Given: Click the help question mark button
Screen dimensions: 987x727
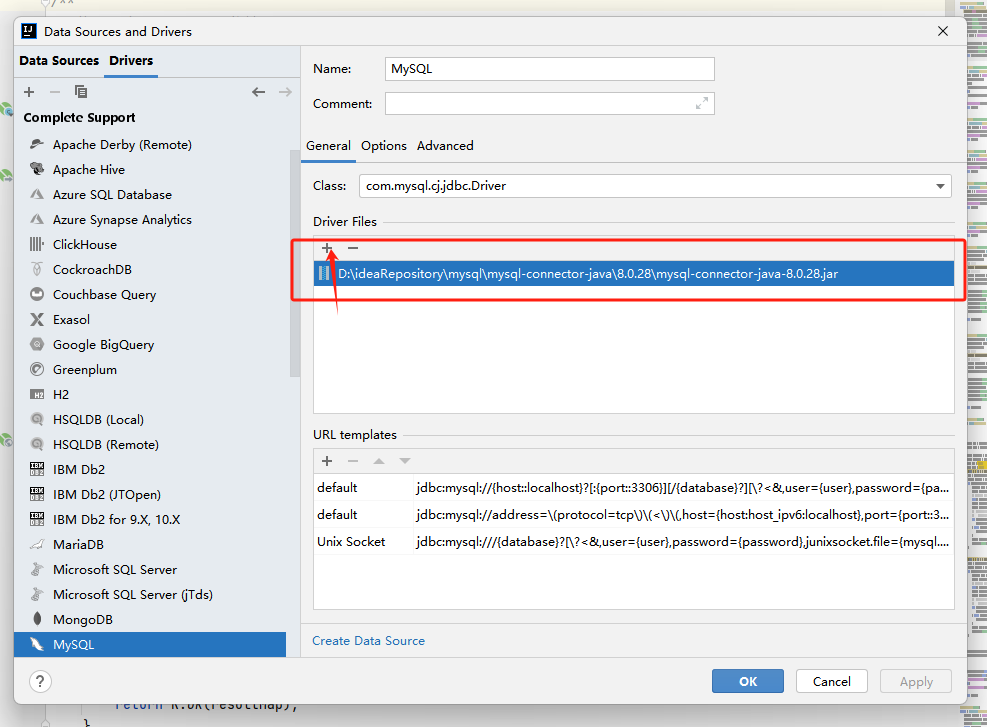Looking at the screenshot, I should coord(40,682).
